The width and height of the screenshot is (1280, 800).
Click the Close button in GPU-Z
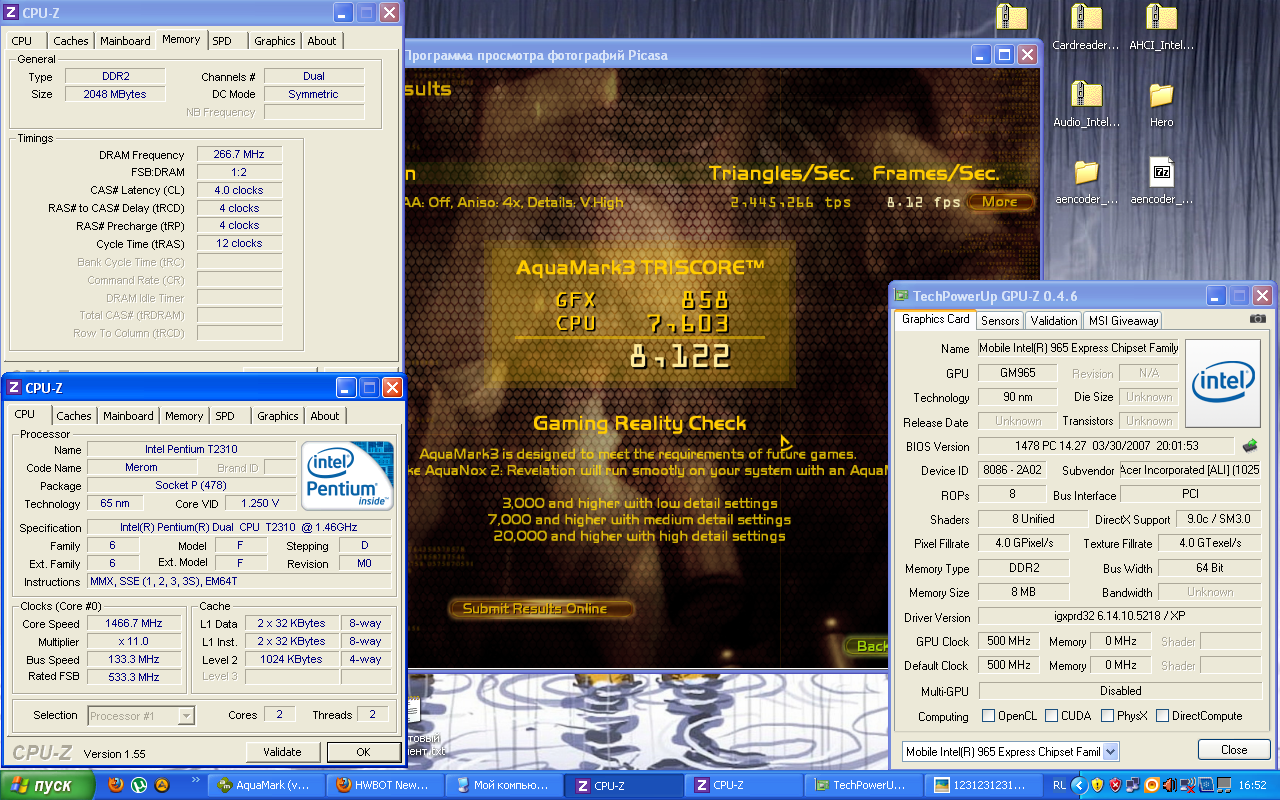click(1234, 750)
